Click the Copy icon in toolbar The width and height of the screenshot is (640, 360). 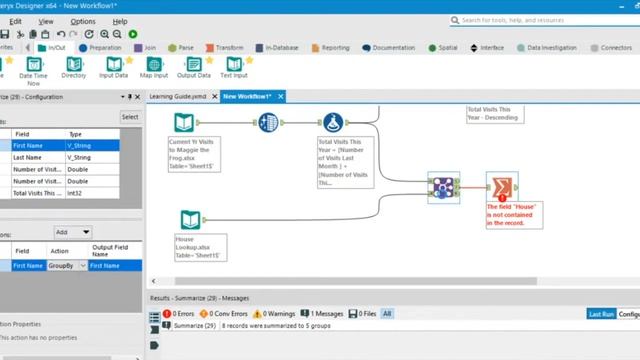coord(33,34)
